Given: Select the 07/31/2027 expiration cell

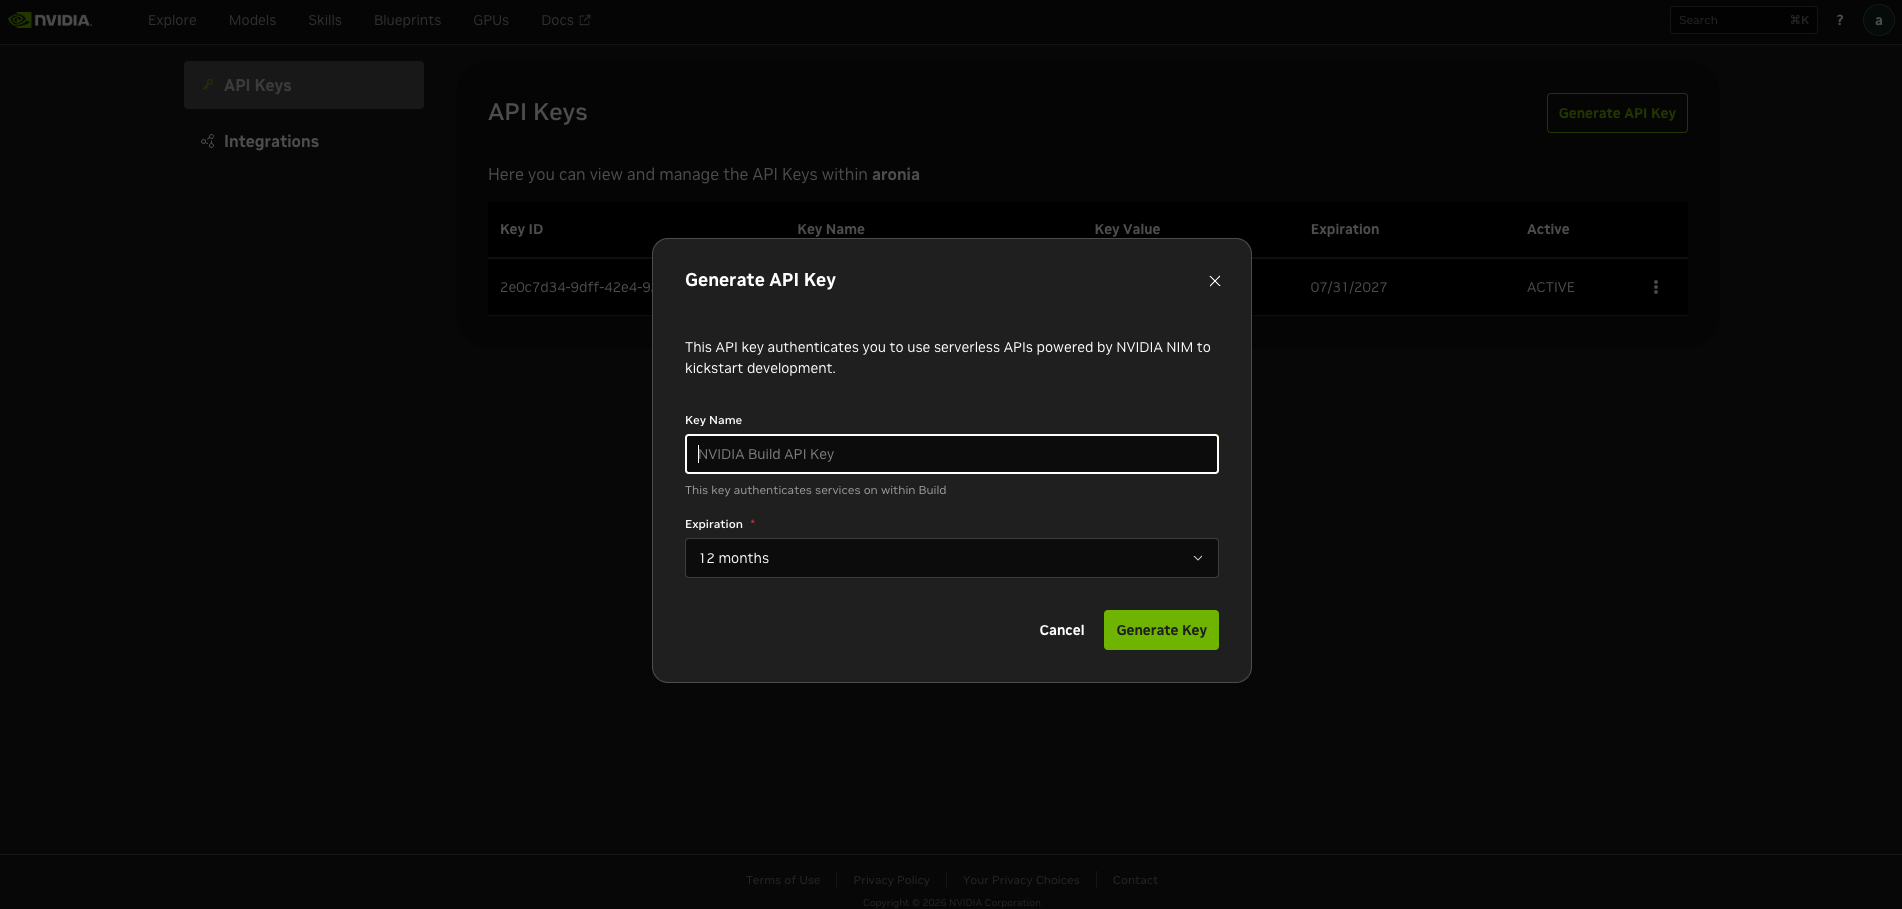Looking at the screenshot, I should click(1349, 287).
